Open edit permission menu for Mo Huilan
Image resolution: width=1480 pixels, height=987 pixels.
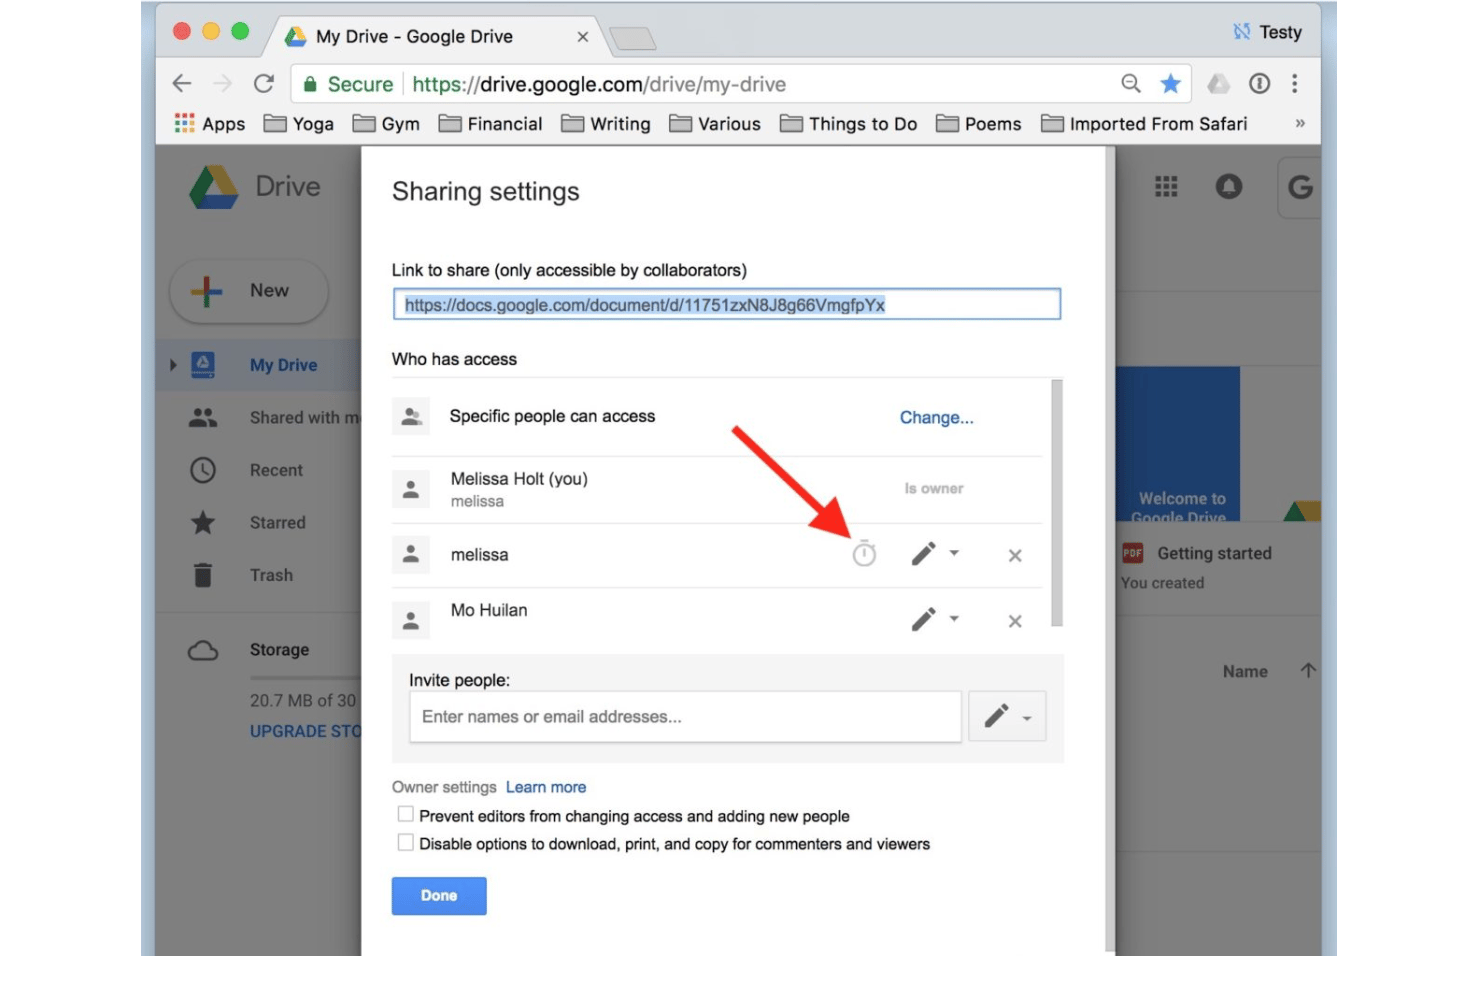click(x=935, y=619)
